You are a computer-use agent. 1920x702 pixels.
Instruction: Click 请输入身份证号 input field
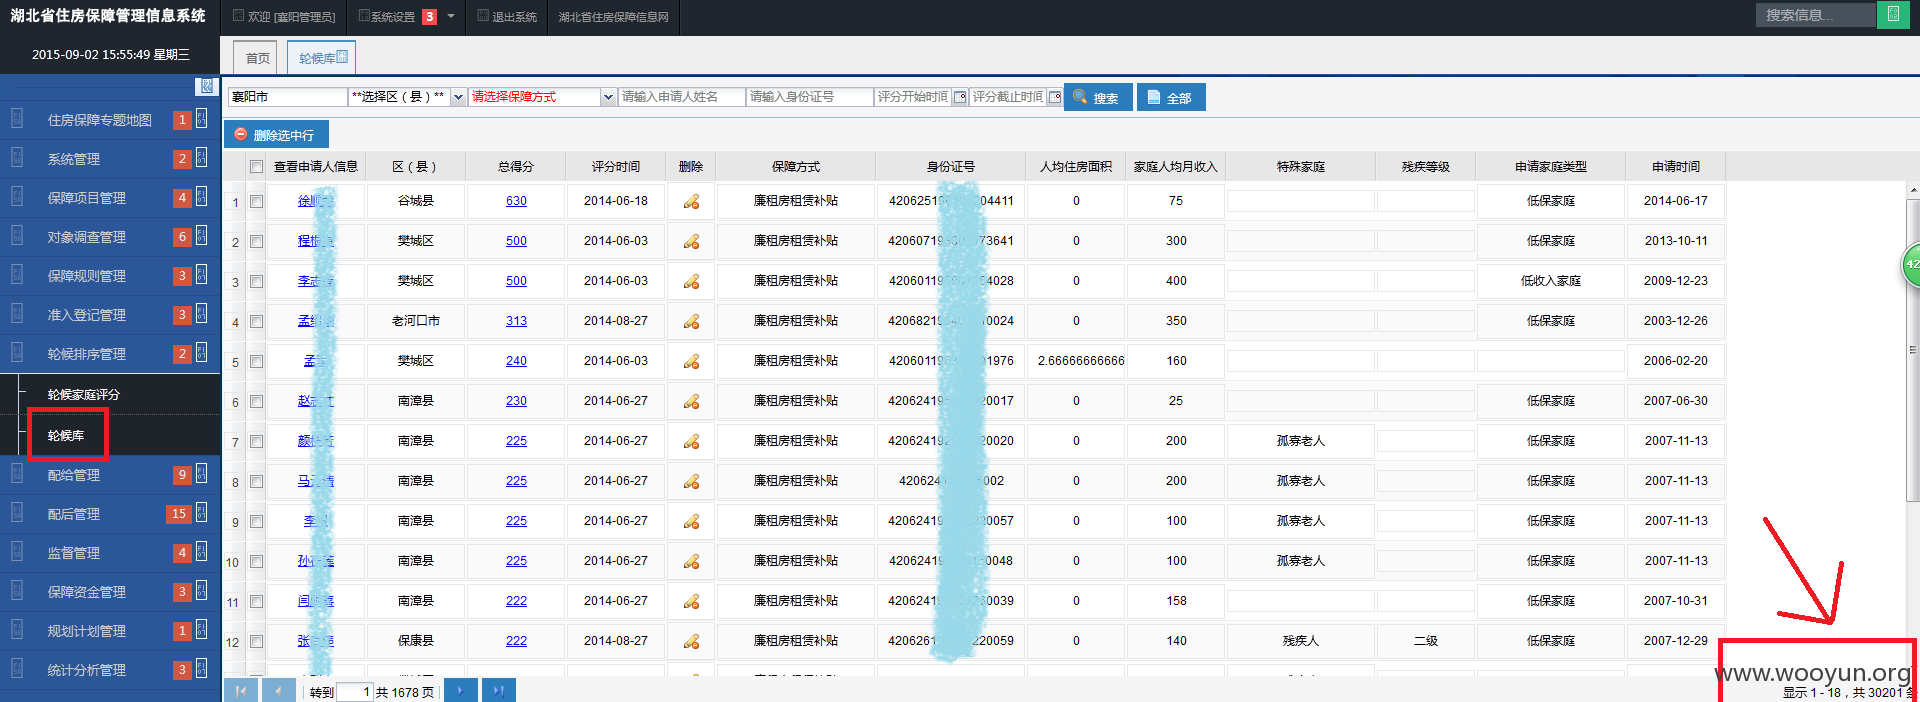click(x=809, y=97)
